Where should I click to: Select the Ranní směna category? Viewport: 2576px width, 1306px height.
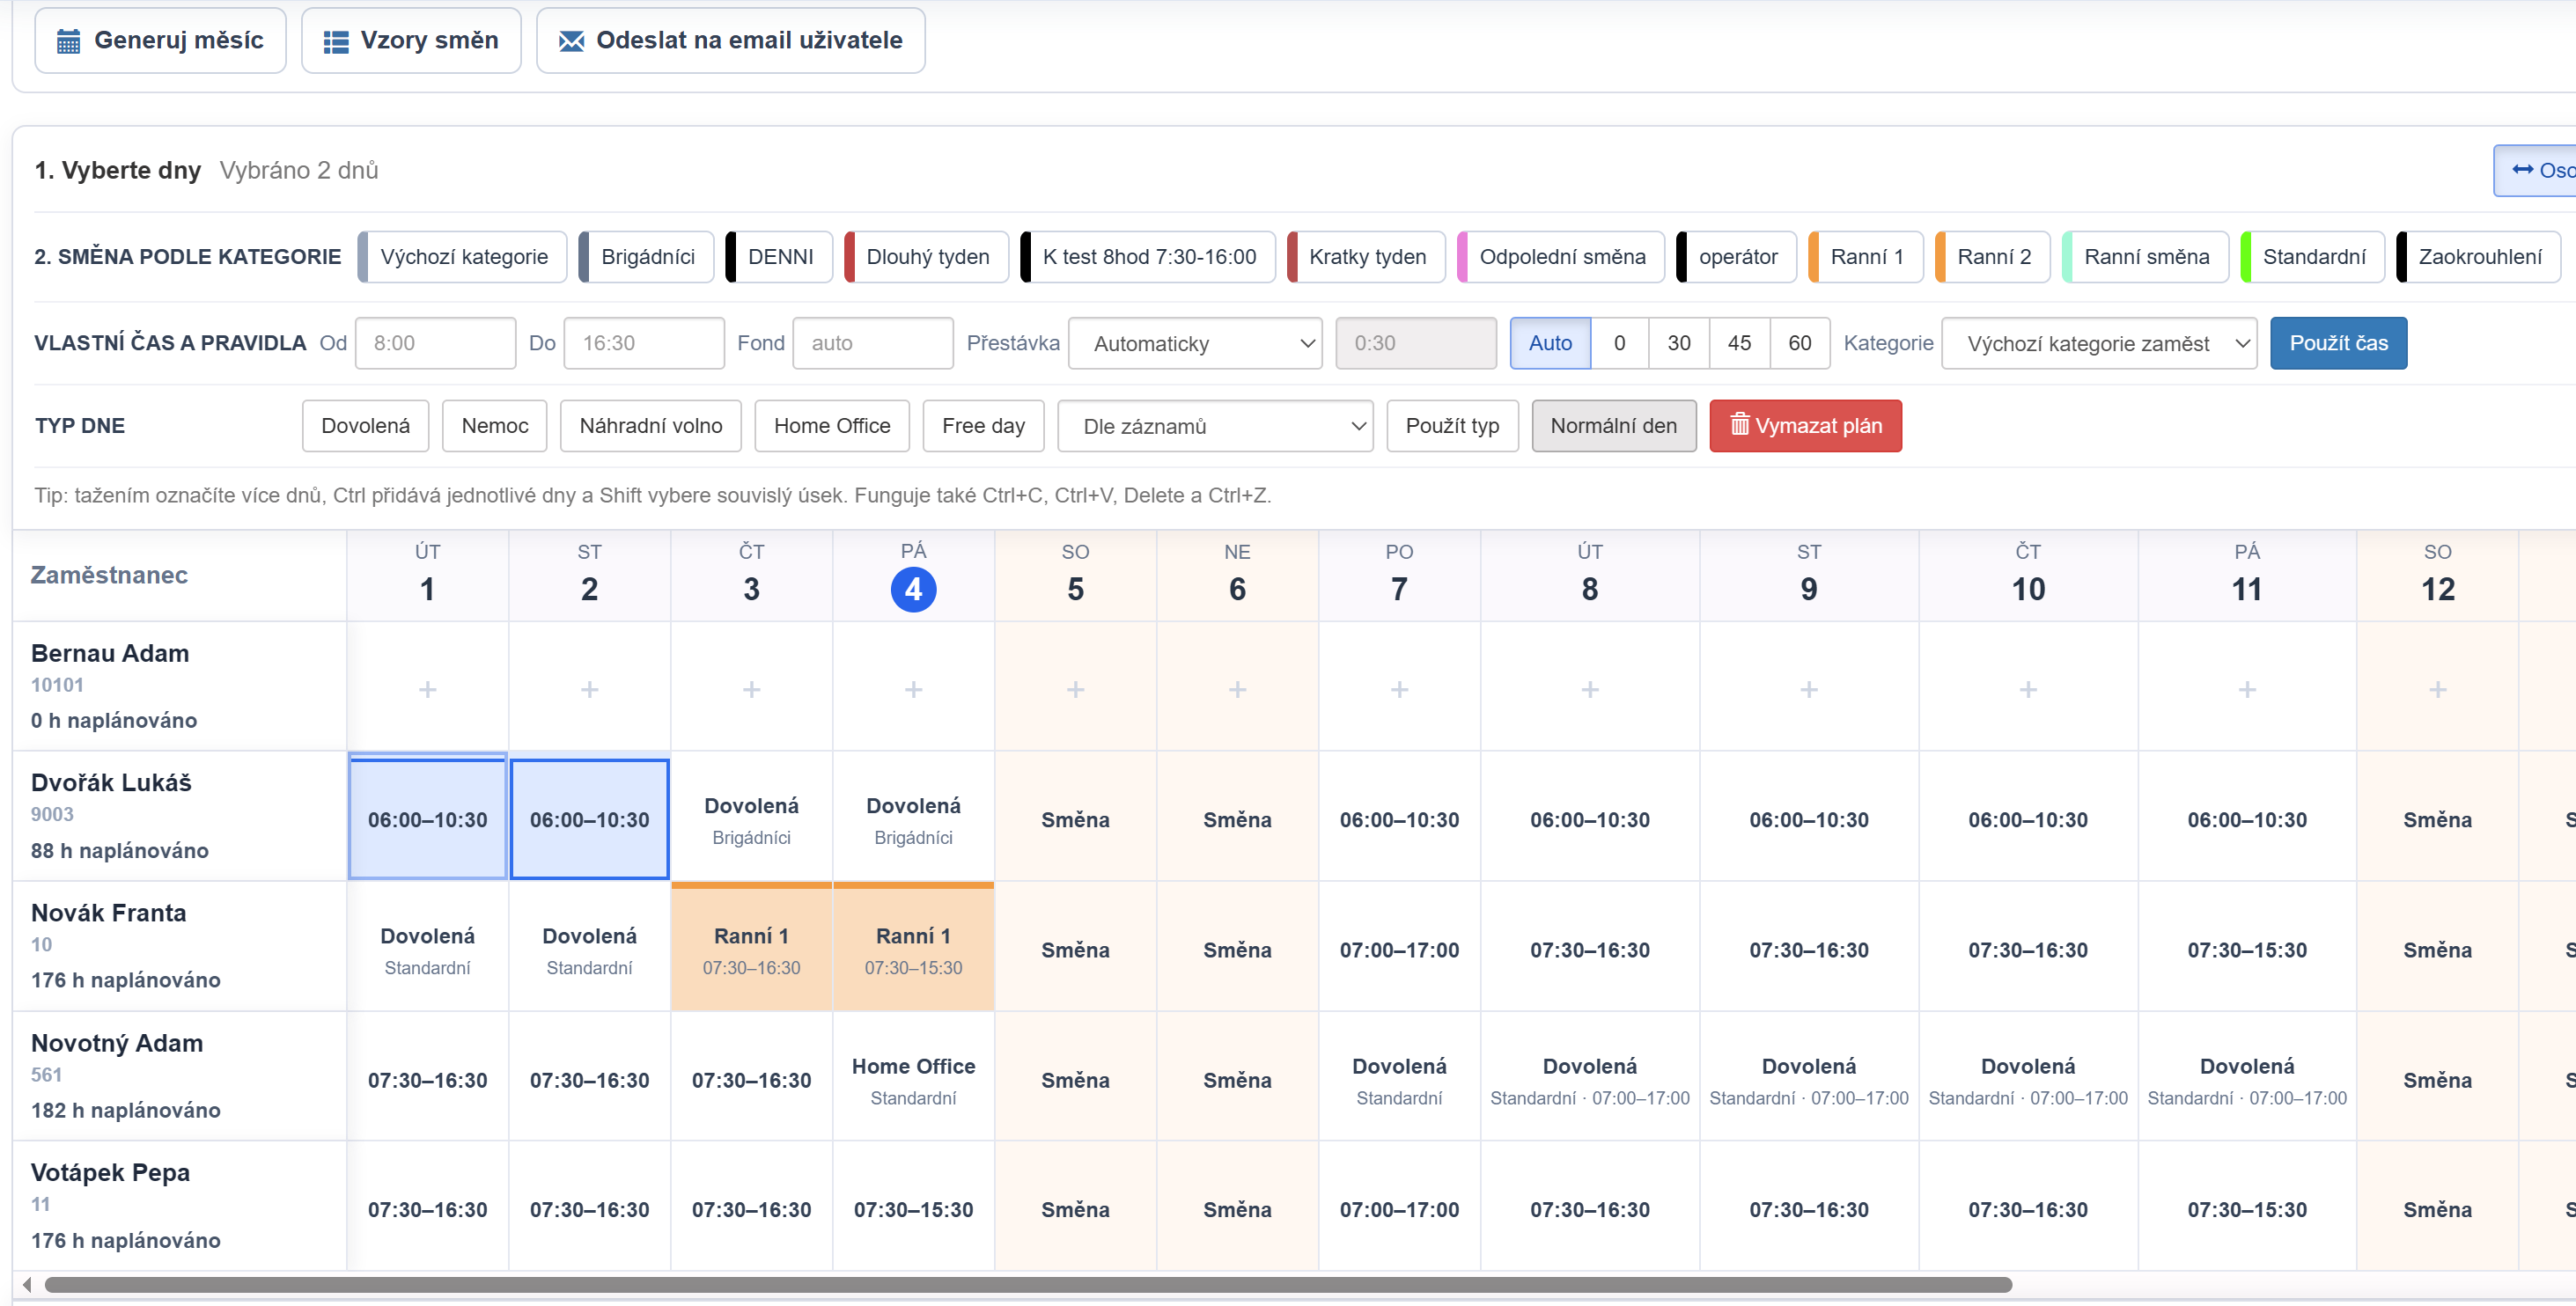pyautogui.click(x=2146, y=257)
